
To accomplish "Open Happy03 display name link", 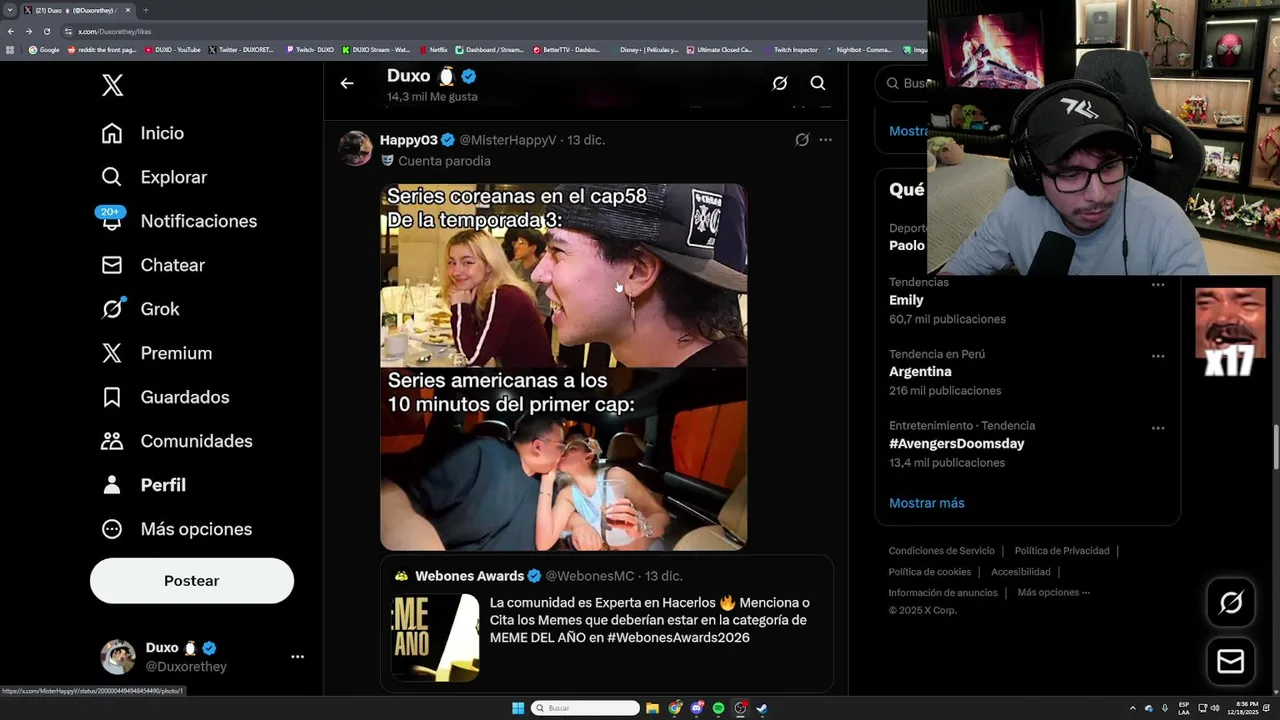I will pos(409,140).
